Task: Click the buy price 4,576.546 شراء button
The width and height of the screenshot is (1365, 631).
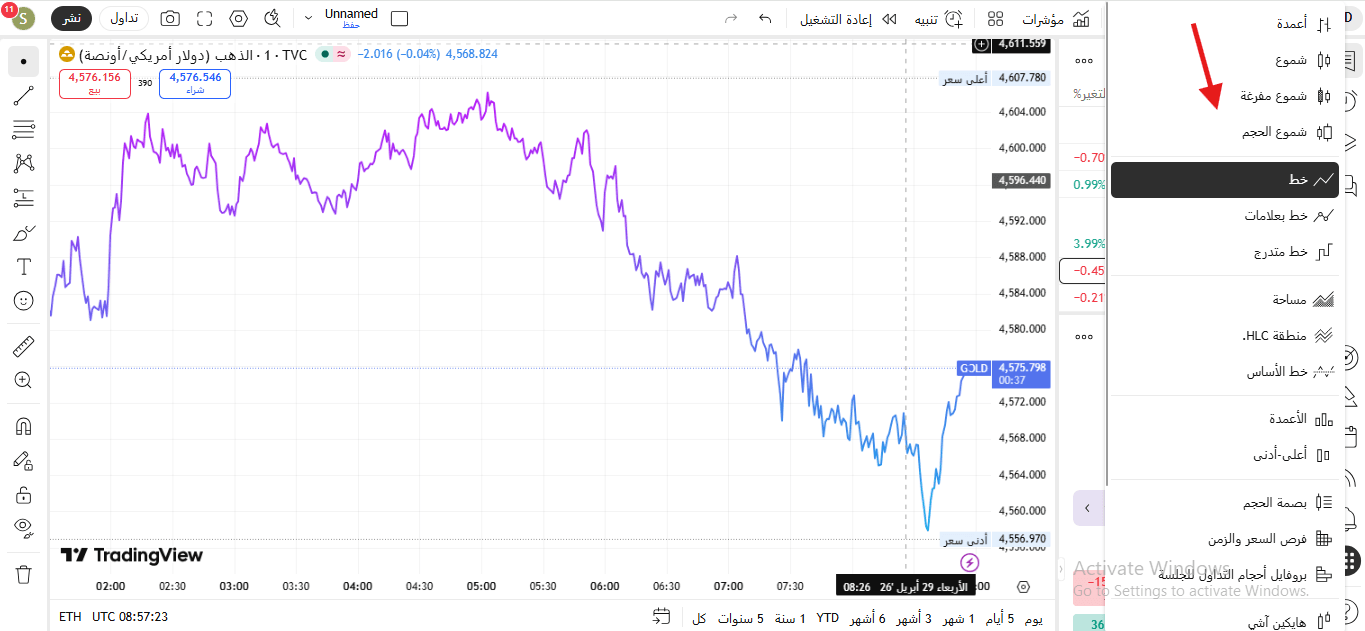Action: pos(195,84)
